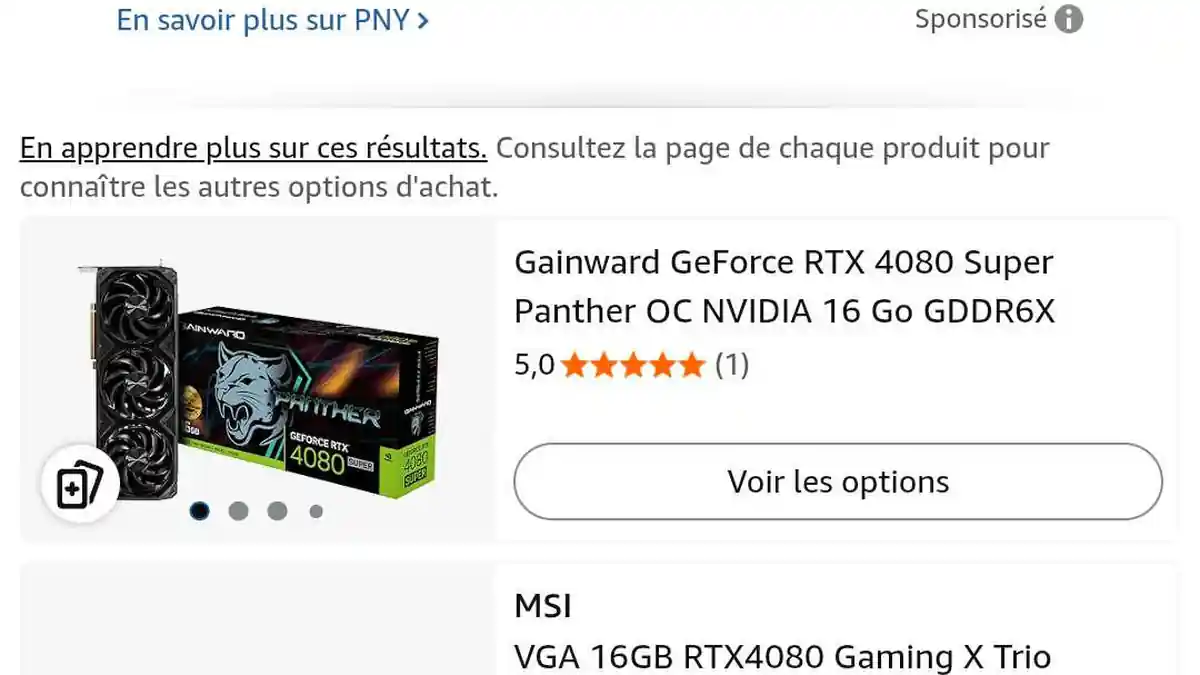Viewport: 1200px width, 675px height.
Task: Click the MSI brand name
Action: pyautogui.click(x=543, y=606)
